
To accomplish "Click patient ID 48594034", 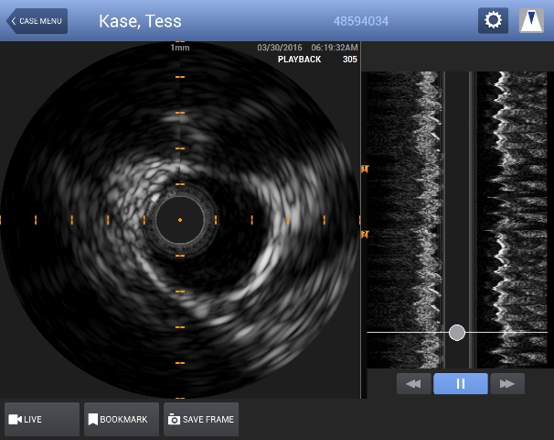I will tap(361, 21).
